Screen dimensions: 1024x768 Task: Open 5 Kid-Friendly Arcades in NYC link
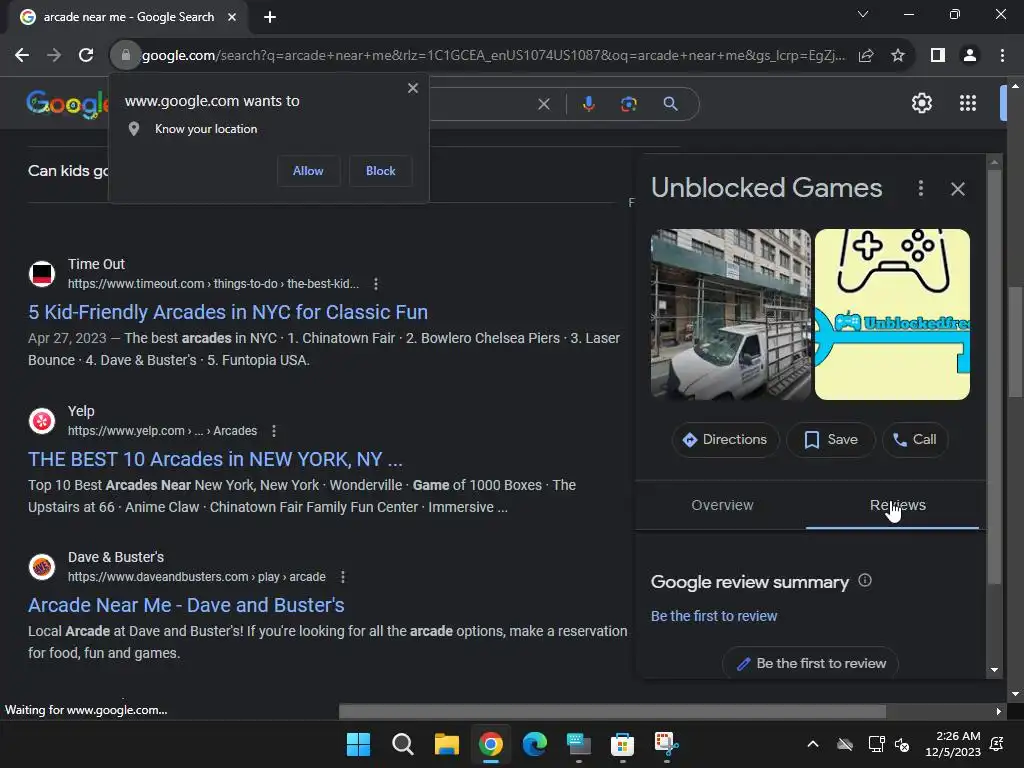pos(228,312)
